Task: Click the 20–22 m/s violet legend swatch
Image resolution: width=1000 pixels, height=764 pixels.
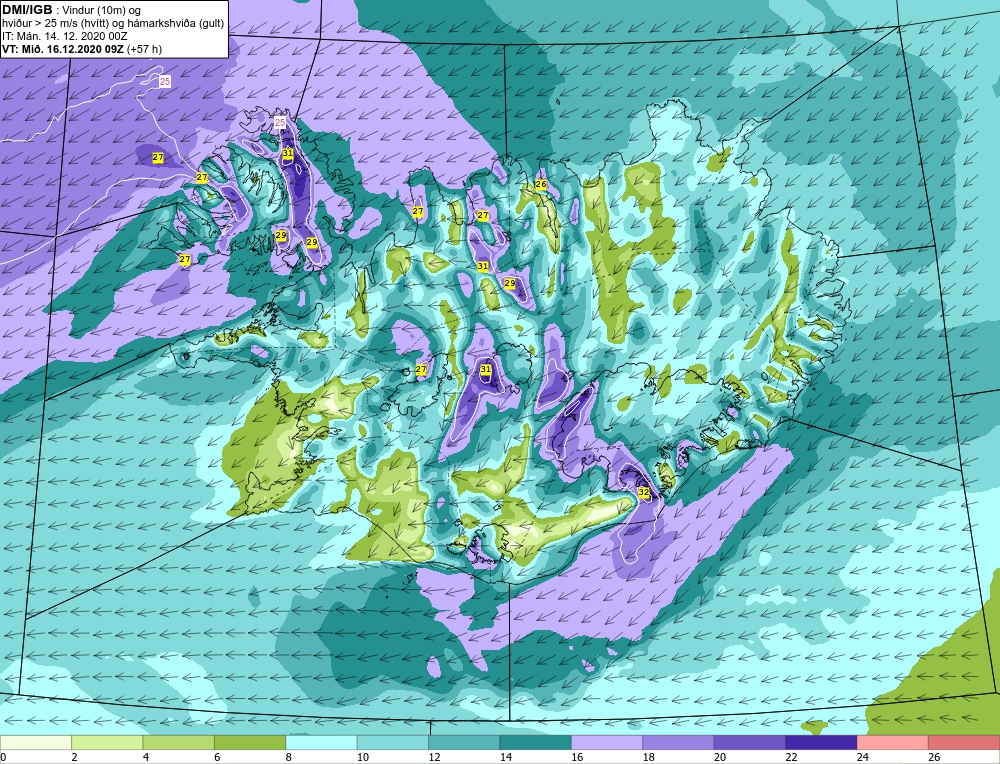Action: pos(750,743)
